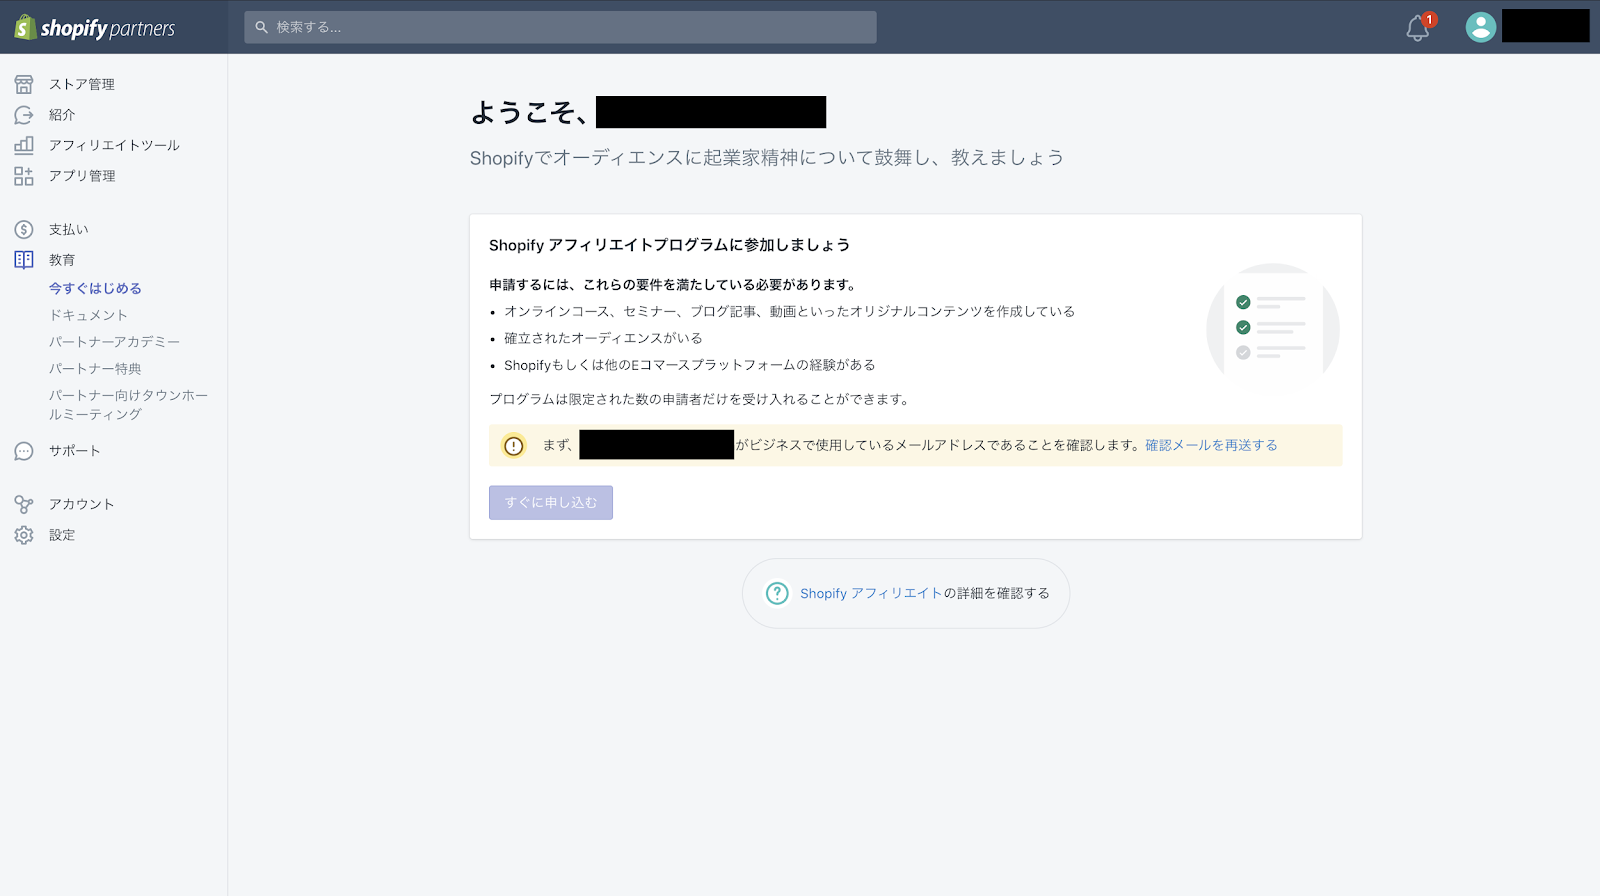Open パートナーアカデミー submenu item
The image size is (1600, 896).
click(115, 342)
